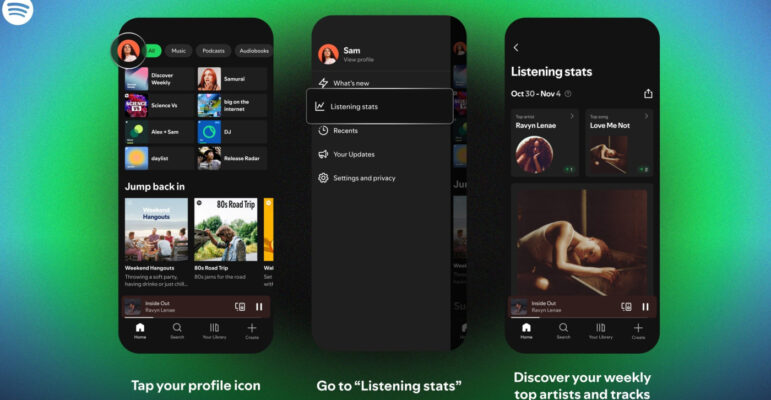This screenshot has height=400, width=771.
Task: Open big on the internet tile
Action: click(232, 105)
